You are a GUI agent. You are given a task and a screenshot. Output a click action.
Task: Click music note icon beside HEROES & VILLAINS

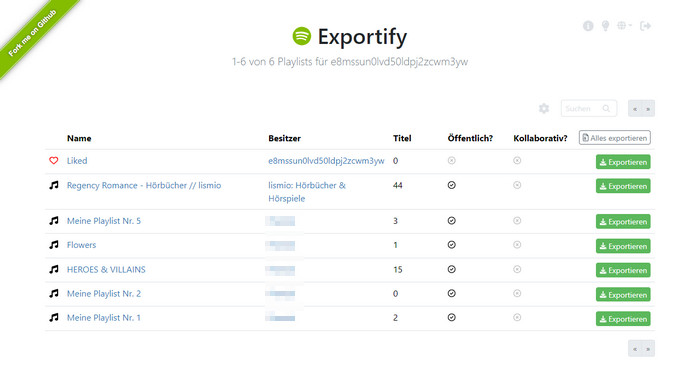(x=54, y=270)
